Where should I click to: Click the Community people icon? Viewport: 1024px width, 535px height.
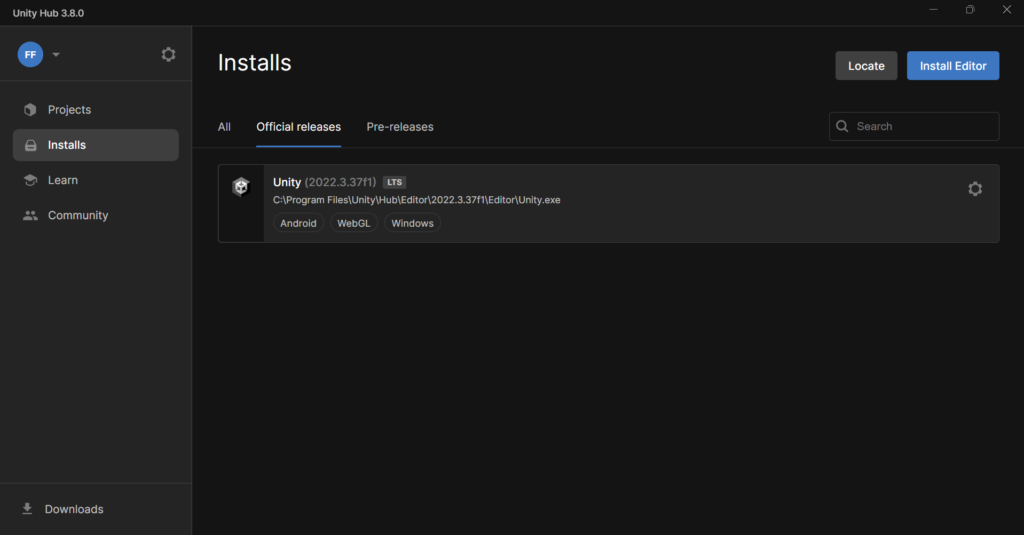click(30, 216)
